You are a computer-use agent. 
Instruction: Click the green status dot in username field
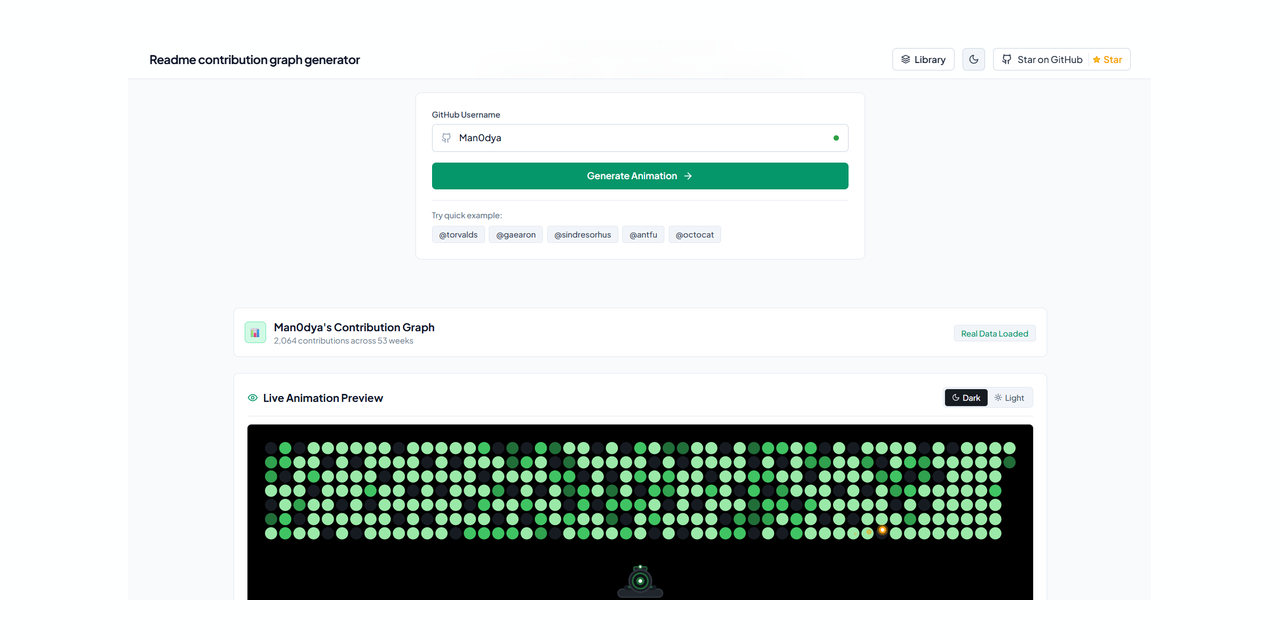click(x=836, y=138)
